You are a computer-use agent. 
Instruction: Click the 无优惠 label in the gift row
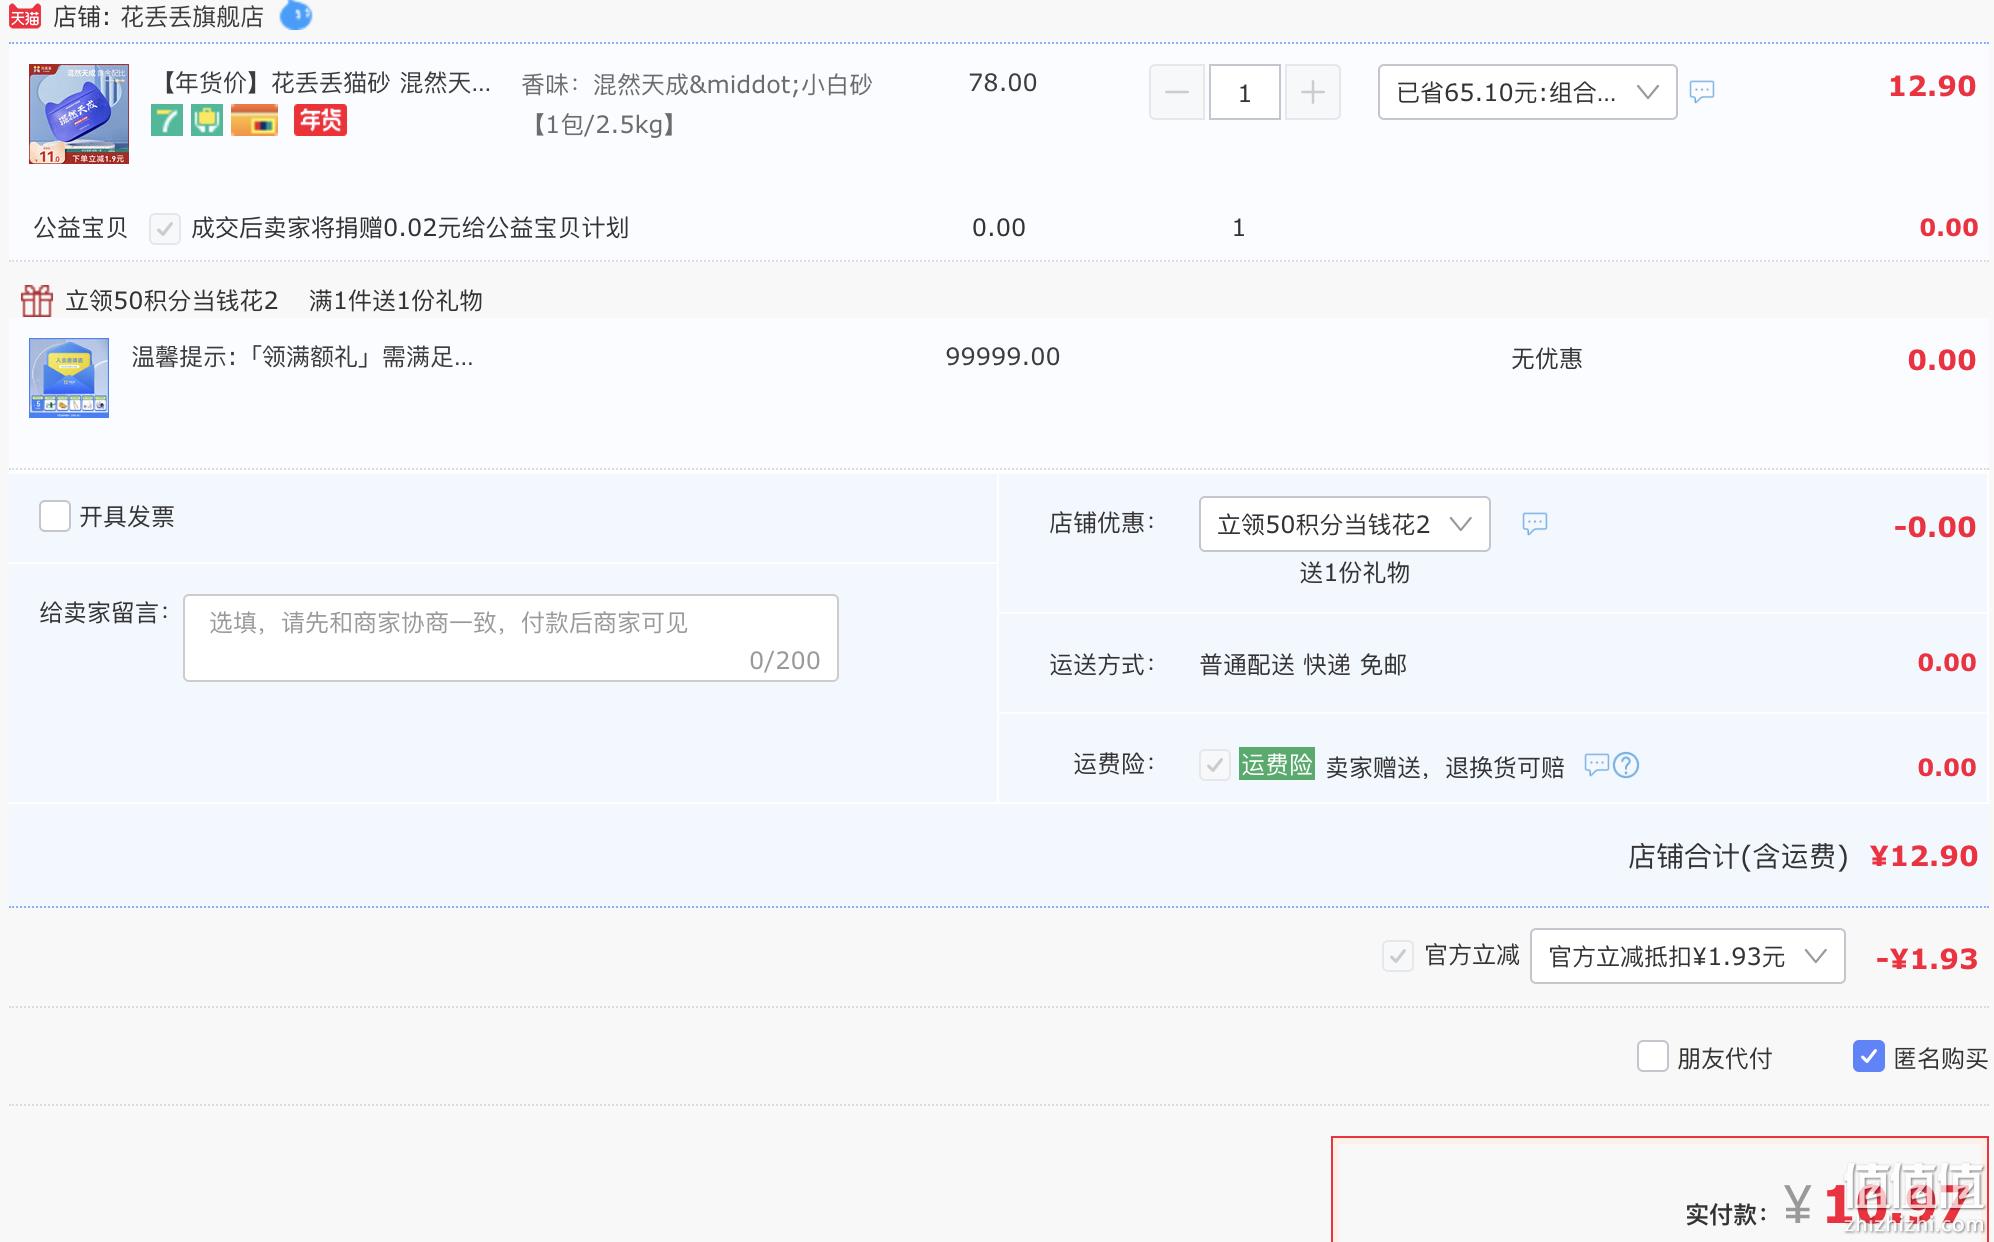(1547, 359)
